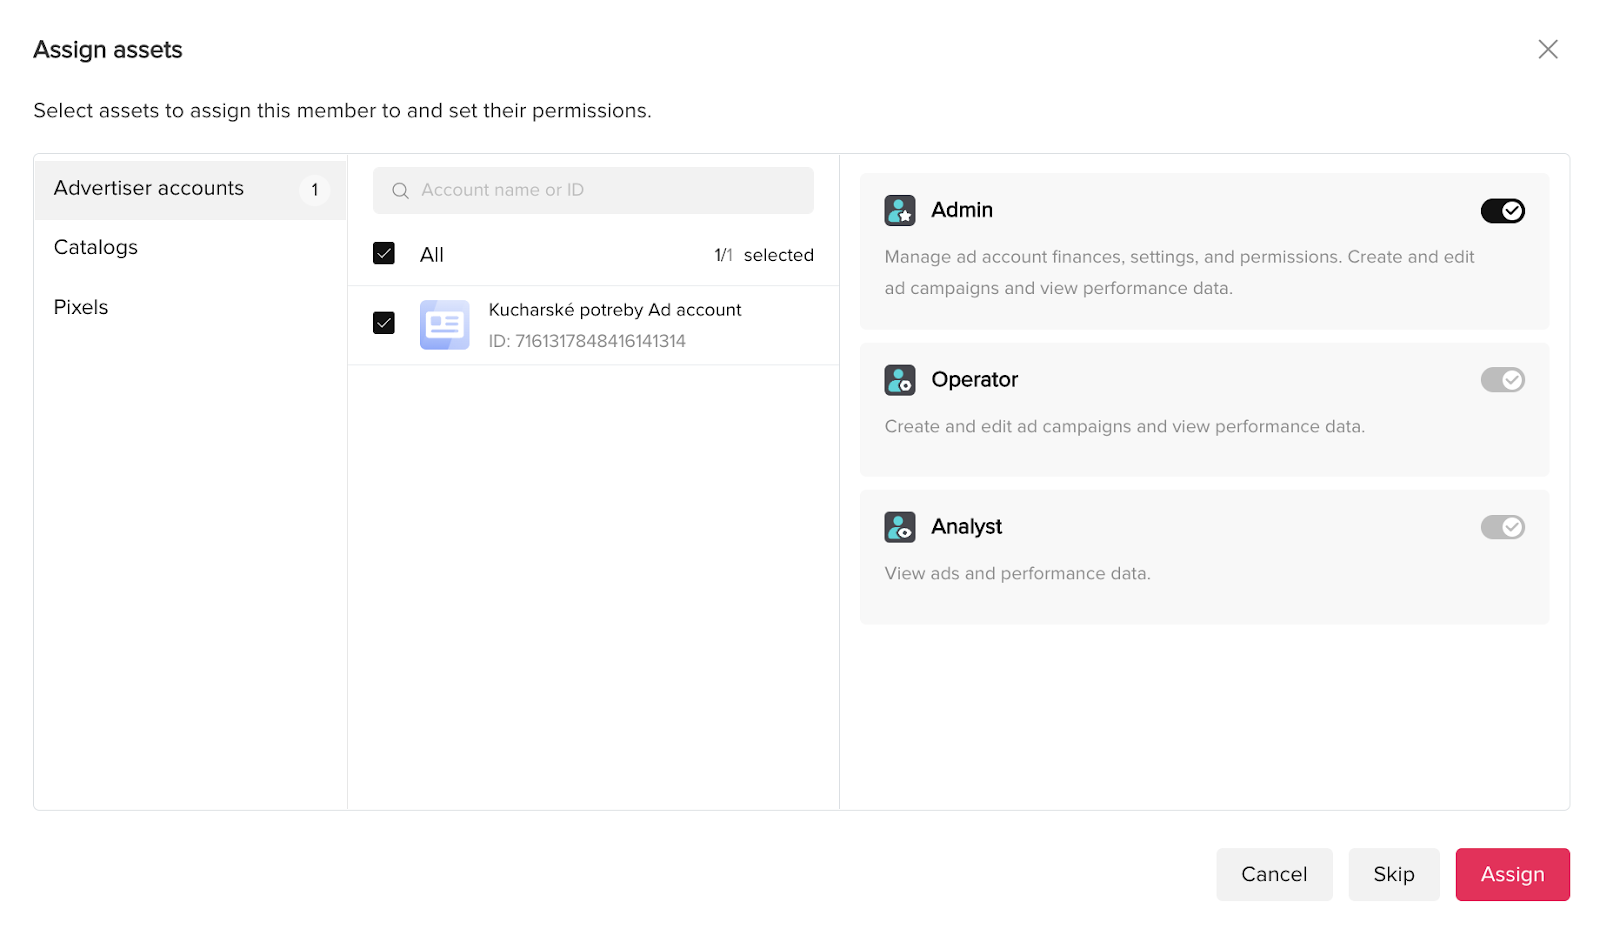Disable the Admin permission toggle
The image size is (1600, 929).
coord(1502,210)
